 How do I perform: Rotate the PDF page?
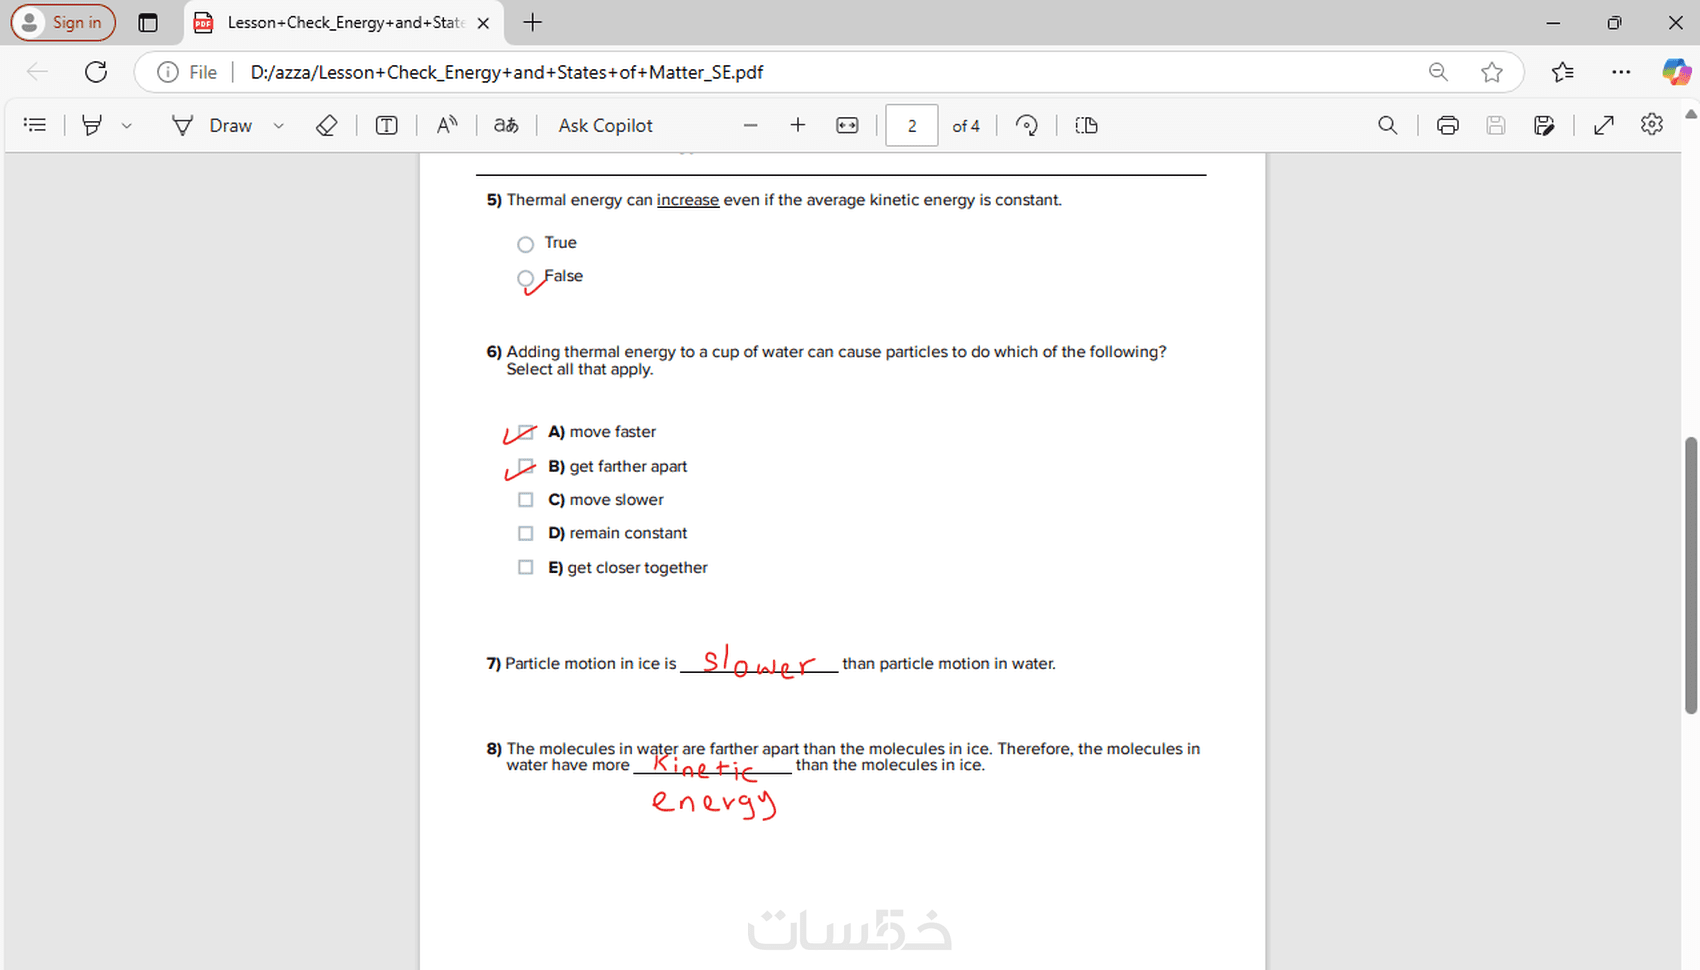[x=1027, y=125]
